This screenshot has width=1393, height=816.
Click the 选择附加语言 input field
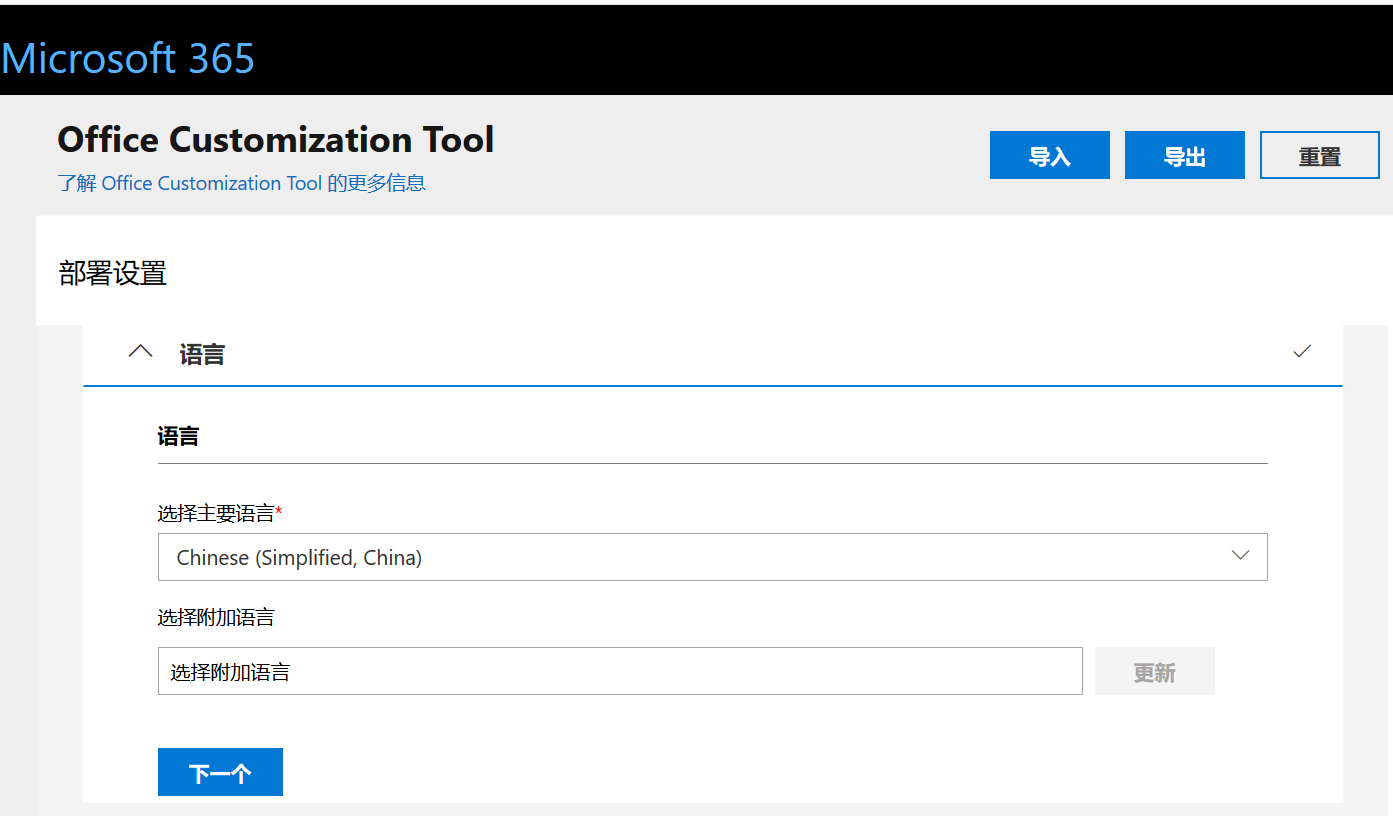point(620,671)
